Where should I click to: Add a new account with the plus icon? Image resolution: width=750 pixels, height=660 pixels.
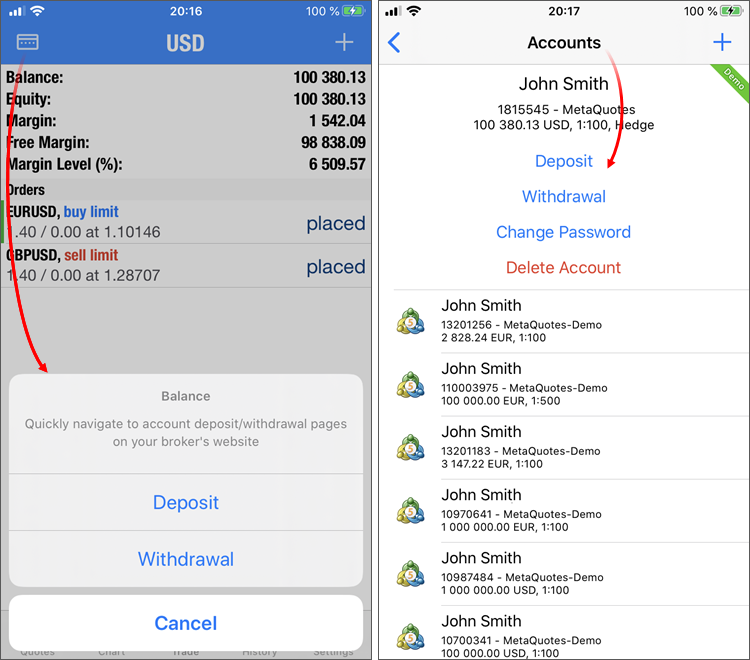[x=722, y=43]
